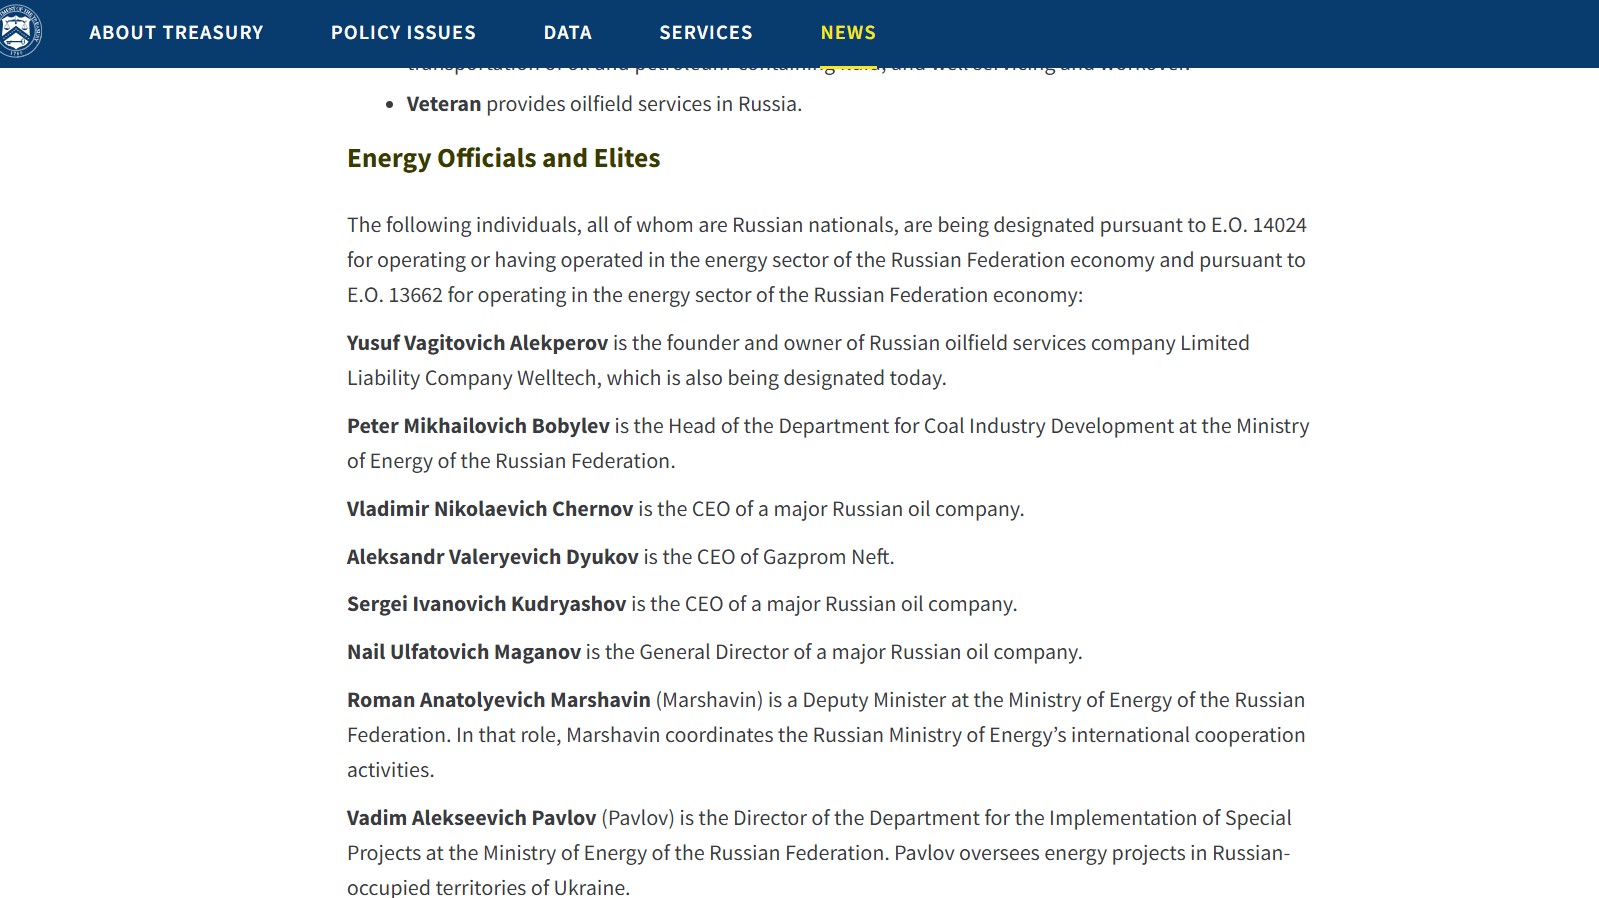The width and height of the screenshot is (1599, 898).
Task: Click the Treasury Department seal logo
Action: click(20, 32)
